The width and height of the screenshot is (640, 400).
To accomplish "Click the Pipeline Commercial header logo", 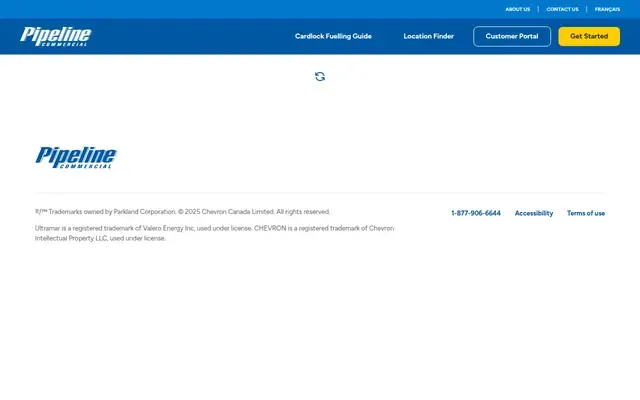I will coord(56,36).
